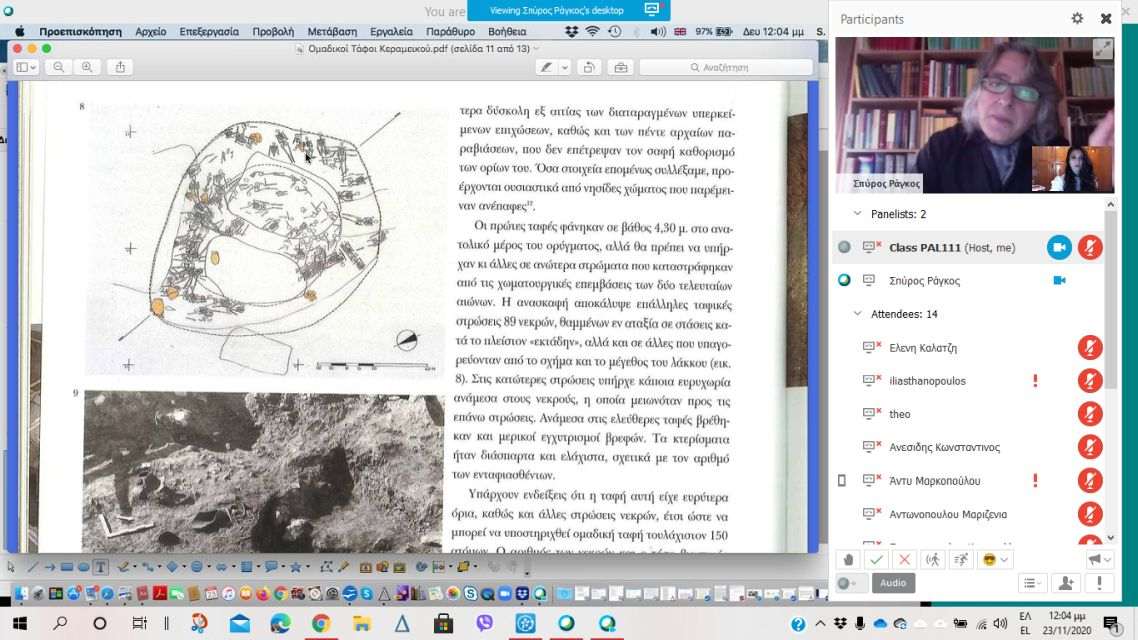Click the participants list scrollbar
The image size is (1138, 640).
pyautogui.click(x=1111, y=300)
